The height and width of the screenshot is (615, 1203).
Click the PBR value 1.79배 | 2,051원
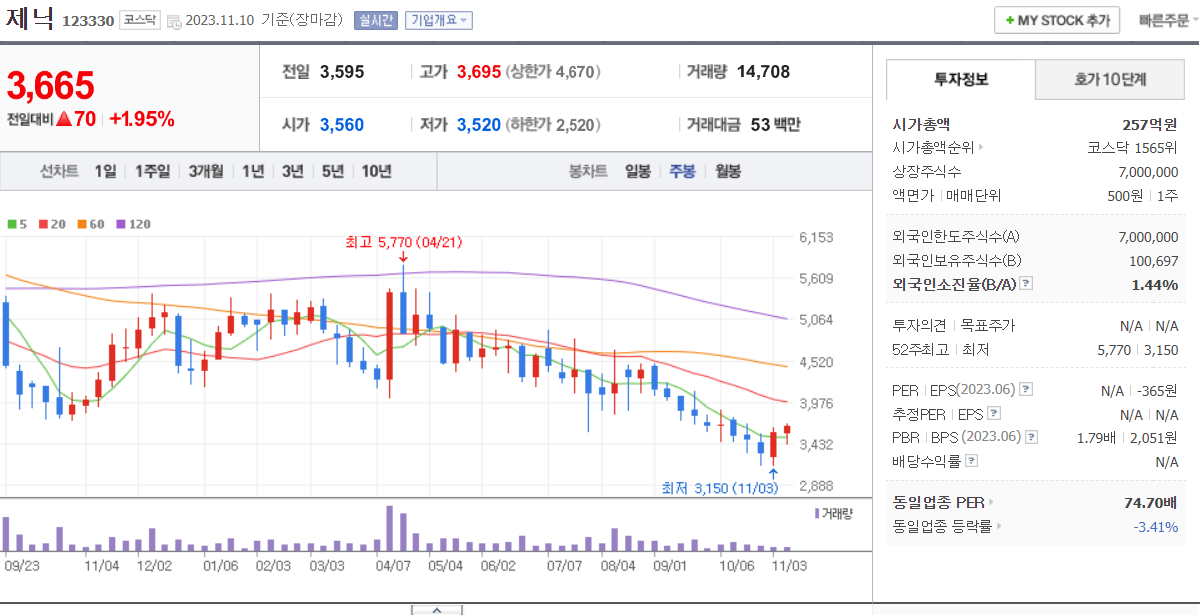coord(1128,437)
